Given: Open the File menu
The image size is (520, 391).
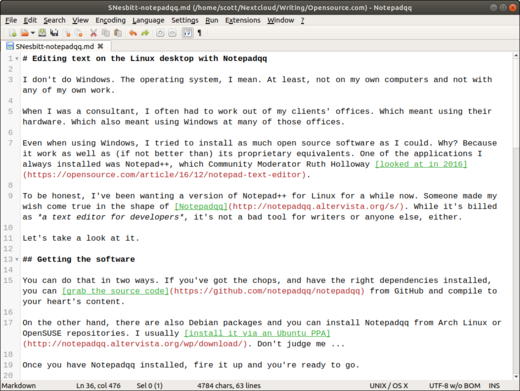Looking at the screenshot, I should pos(11,20).
